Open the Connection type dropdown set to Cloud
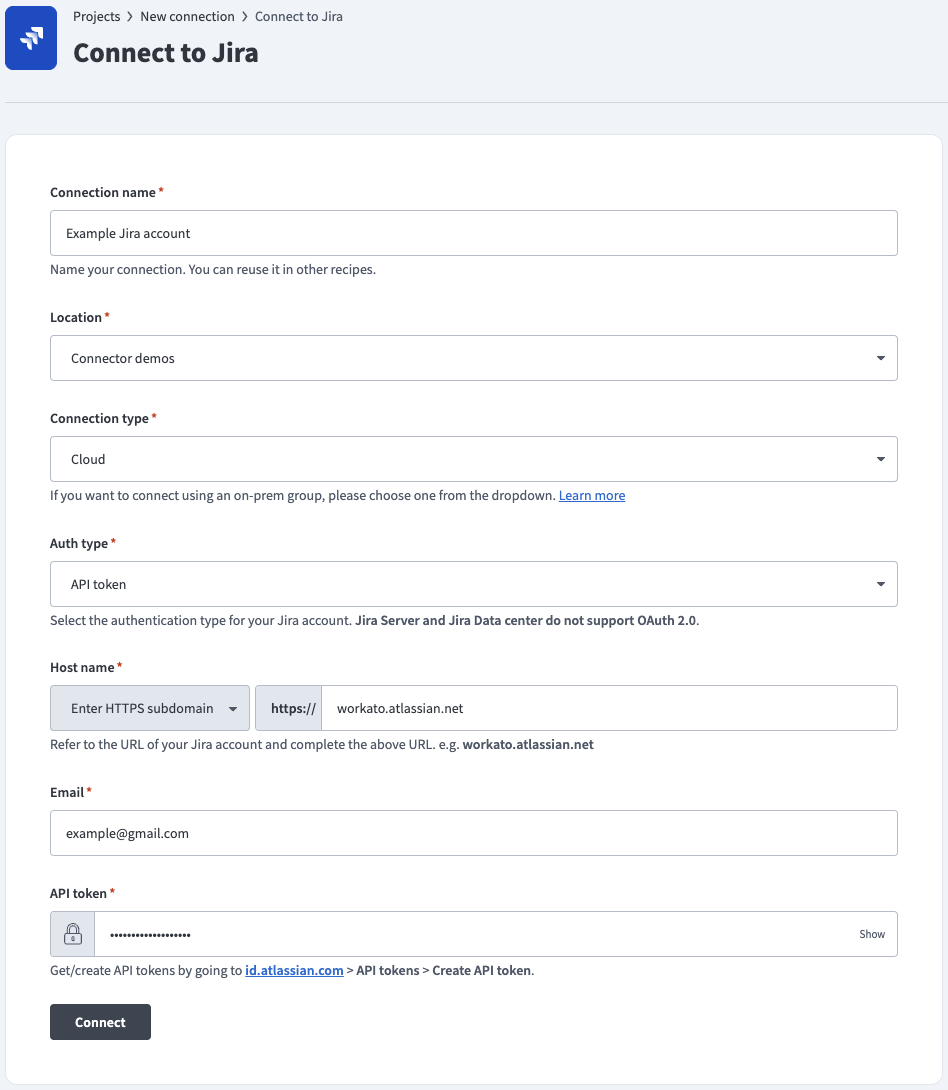Viewport: 948px width, 1090px height. [474, 458]
